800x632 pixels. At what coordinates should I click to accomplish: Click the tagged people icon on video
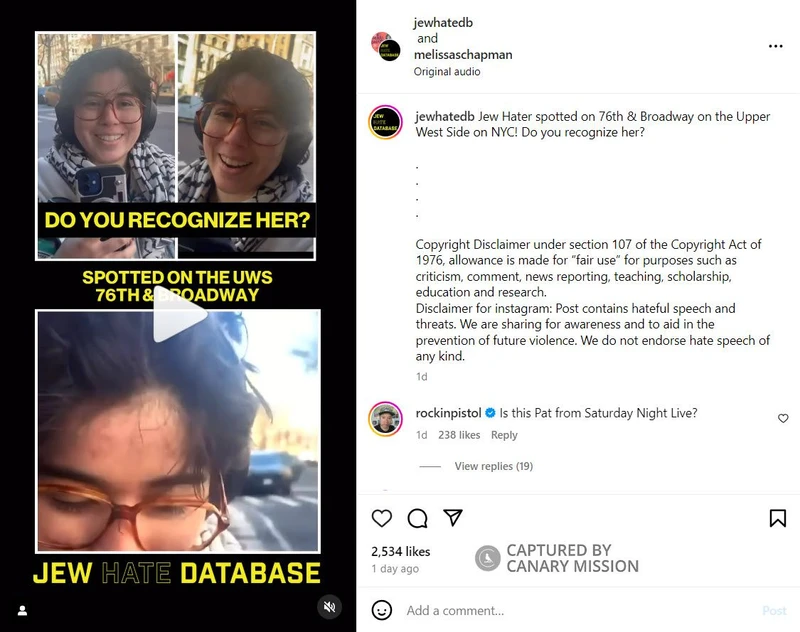click(x=22, y=610)
